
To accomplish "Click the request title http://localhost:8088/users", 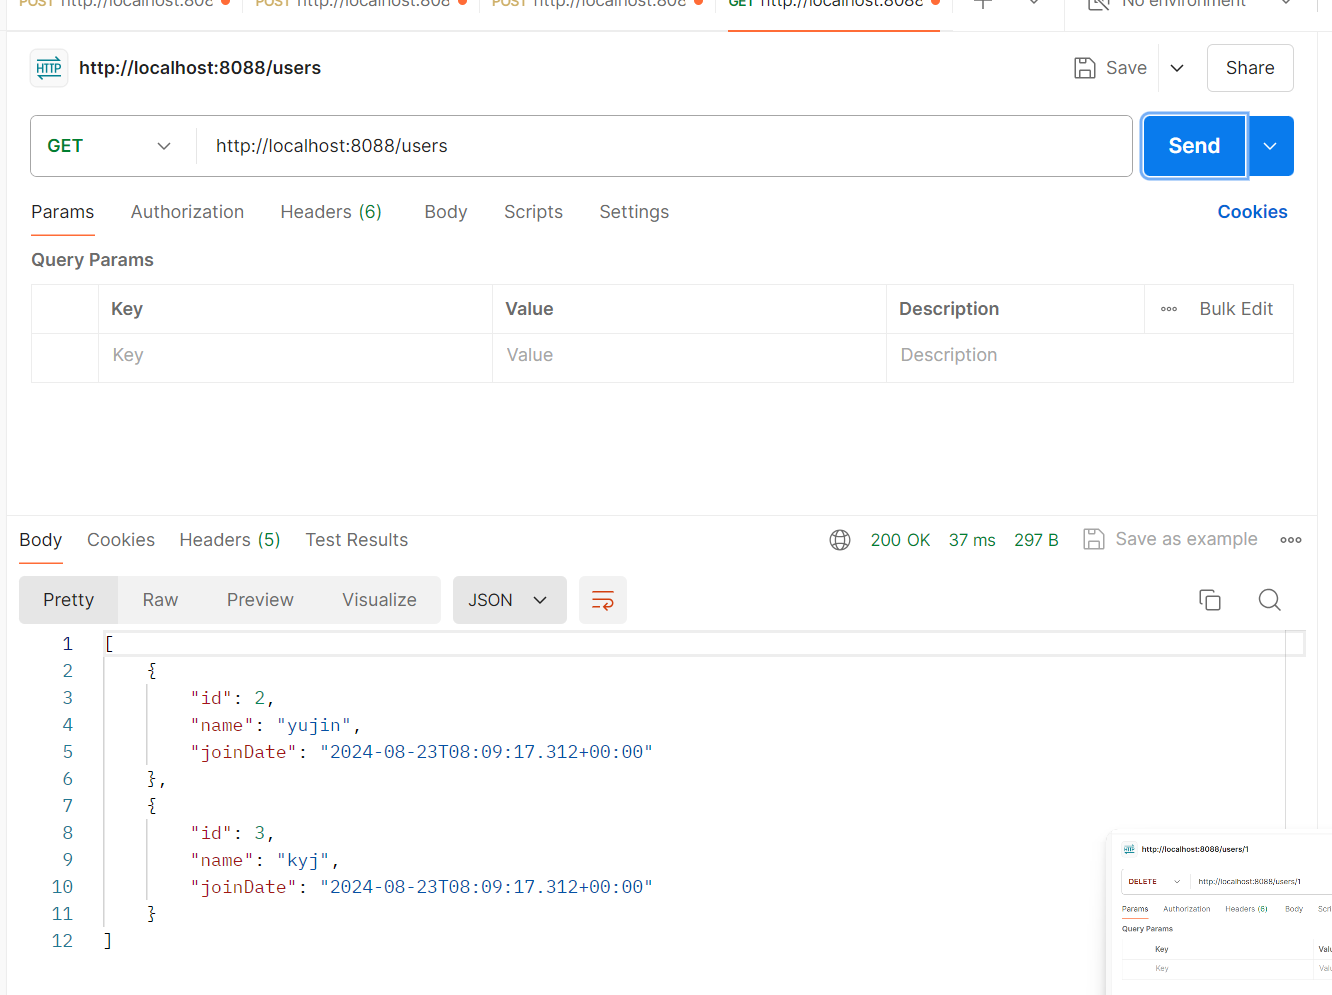I will (200, 68).
